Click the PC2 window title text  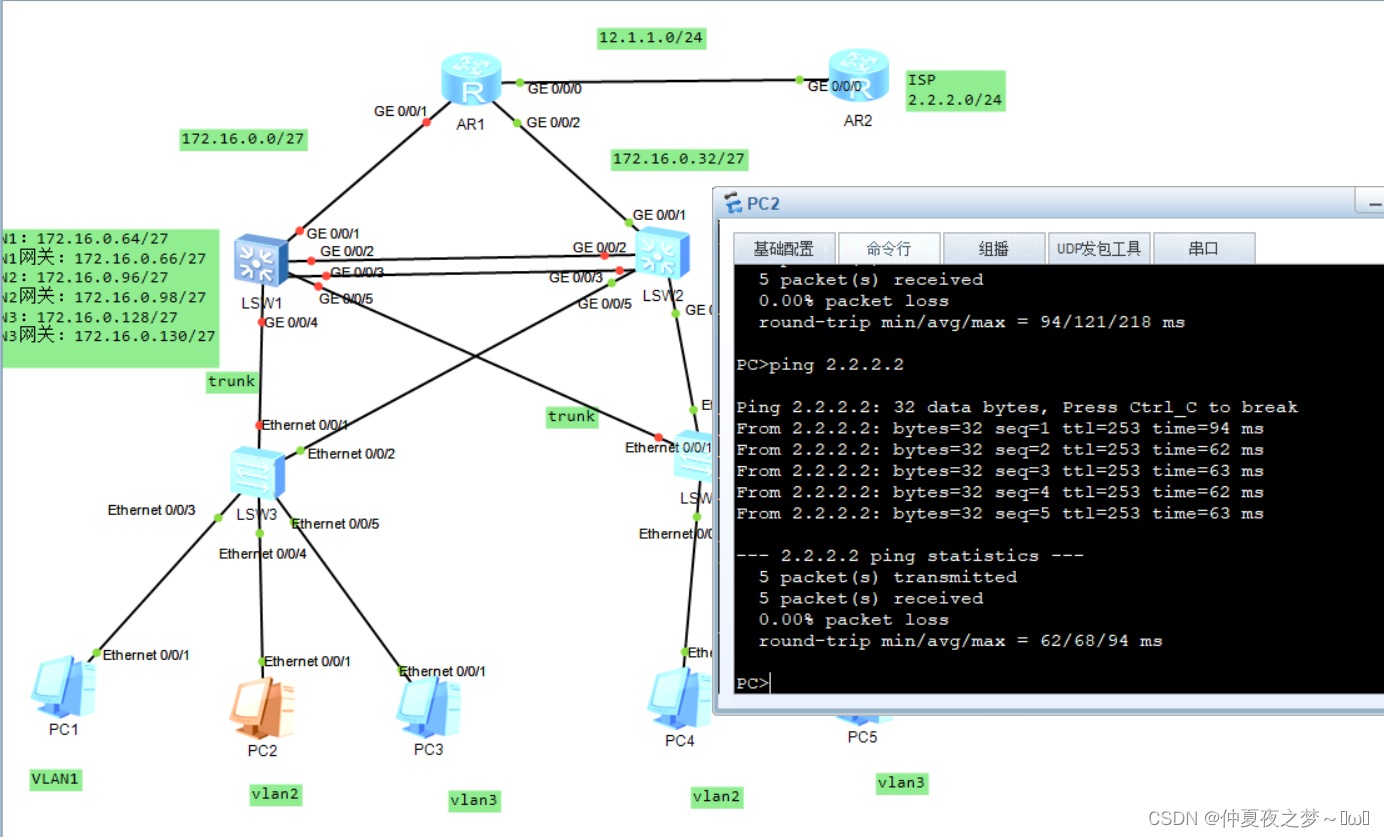point(763,204)
